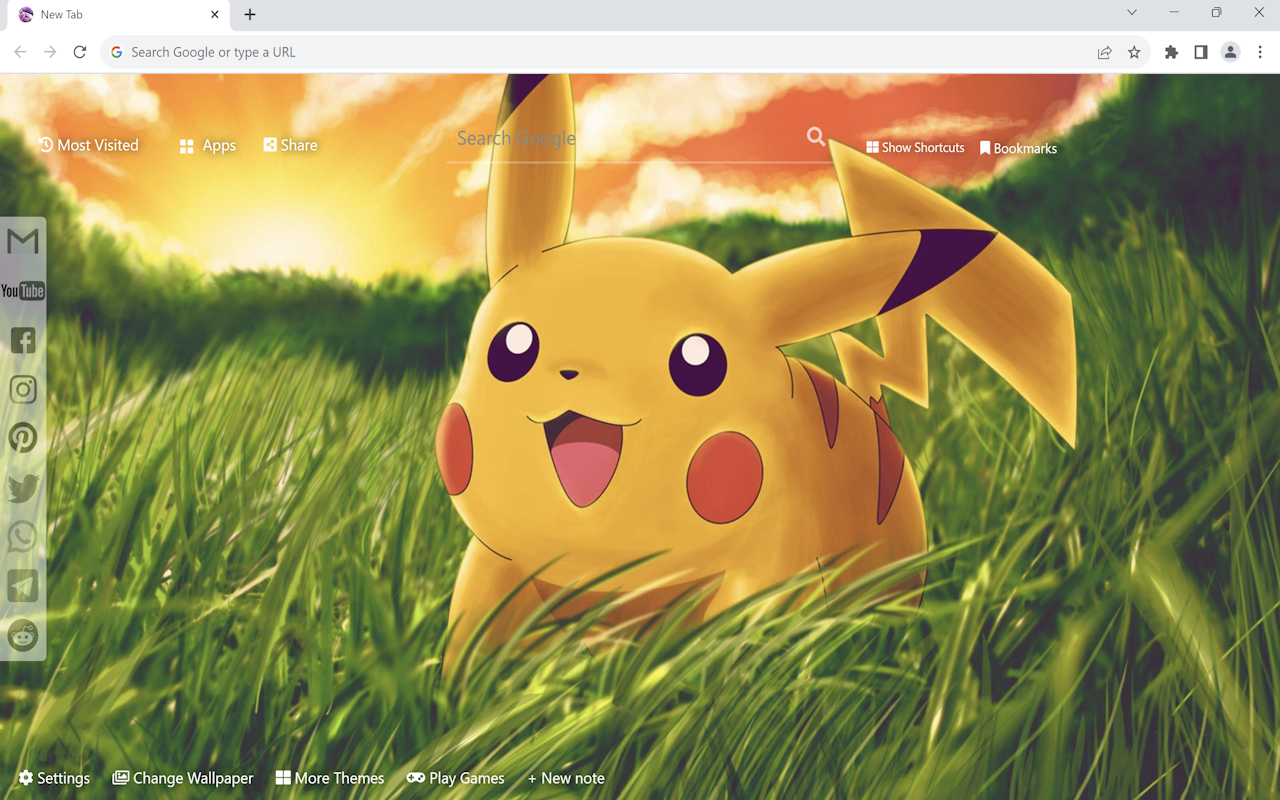Open Telegram sidebar shortcut
The image size is (1280, 800).
coord(23,586)
